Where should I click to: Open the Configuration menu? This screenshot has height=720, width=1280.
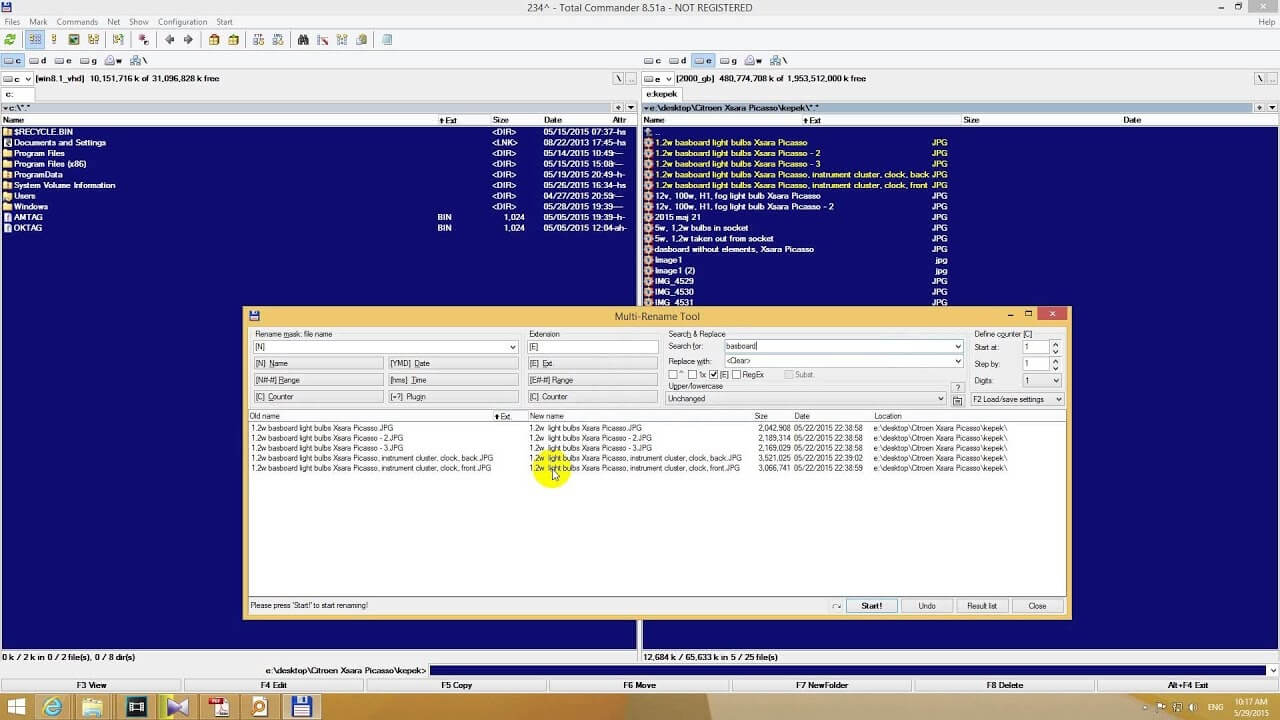[x=183, y=22]
